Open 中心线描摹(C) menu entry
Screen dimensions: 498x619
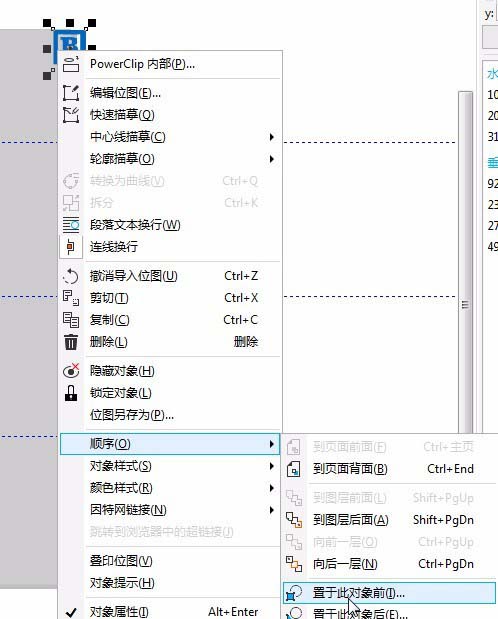click(170, 137)
